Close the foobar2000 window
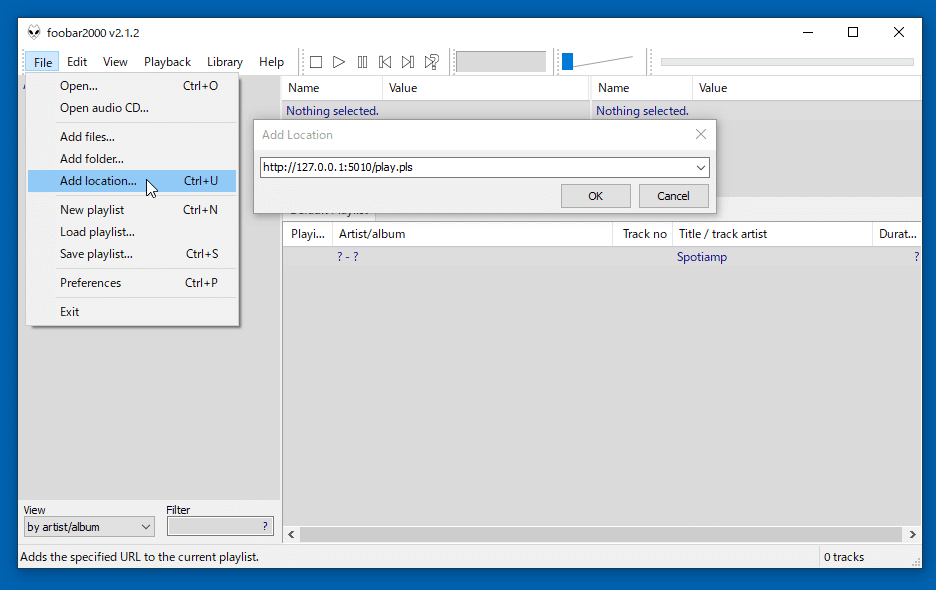Screen dimensions: 936x590 898,32
